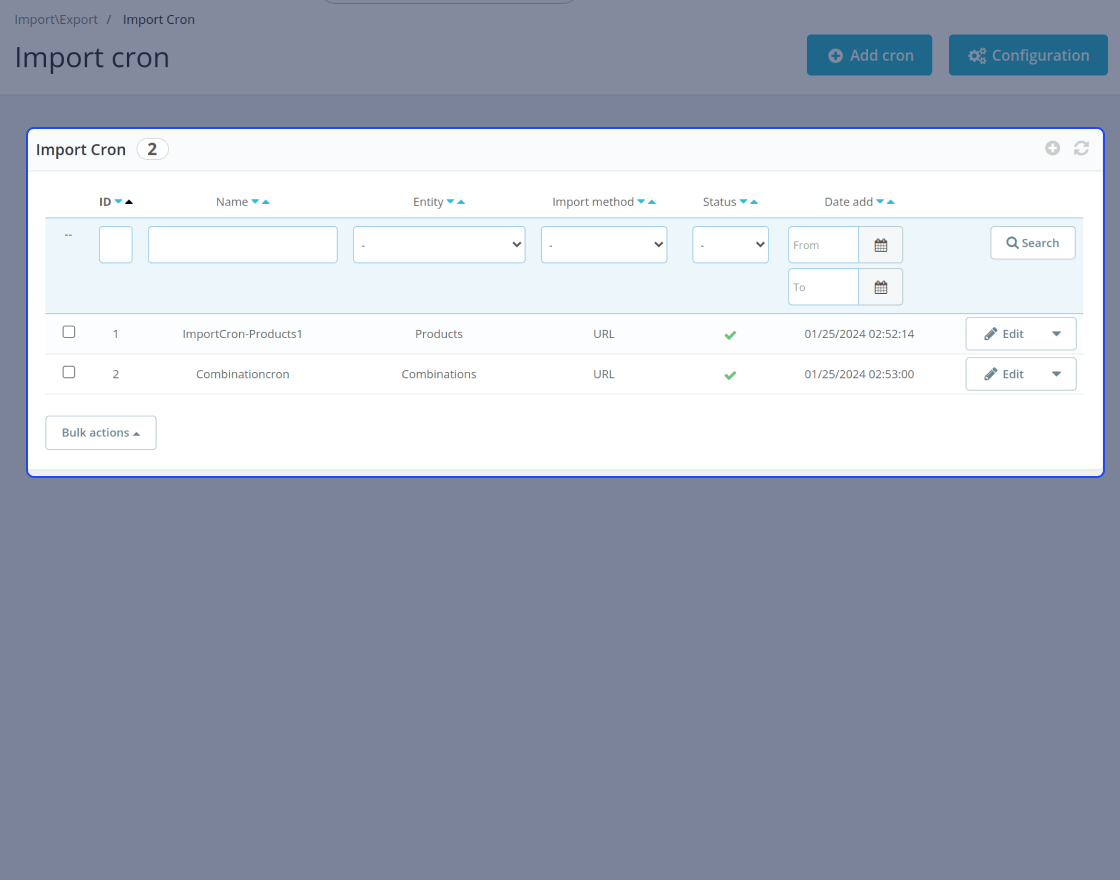
Task: Click the add new plus icon in panel header
Action: [x=1052, y=148]
